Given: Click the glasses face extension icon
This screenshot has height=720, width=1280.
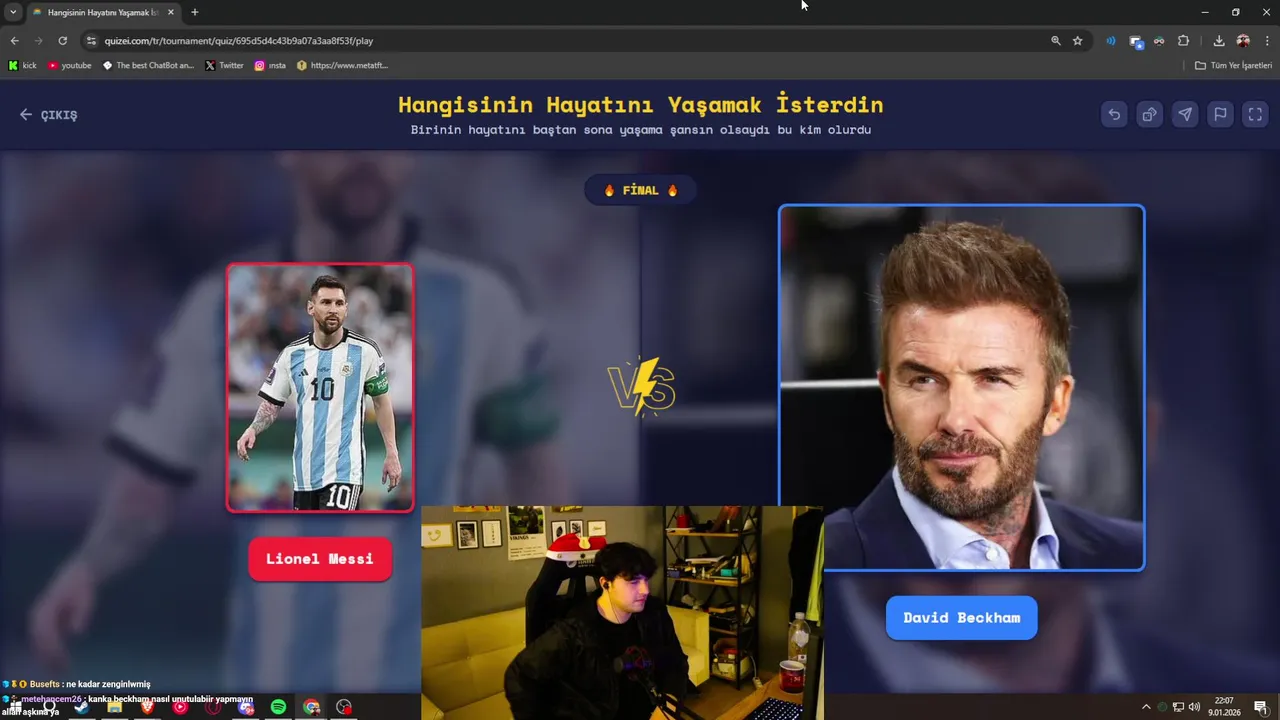Looking at the screenshot, I should (x=1159, y=41).
